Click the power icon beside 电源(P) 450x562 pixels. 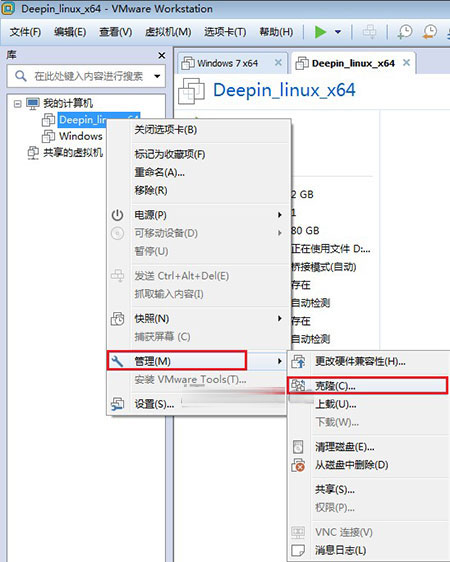coord(117,215)
